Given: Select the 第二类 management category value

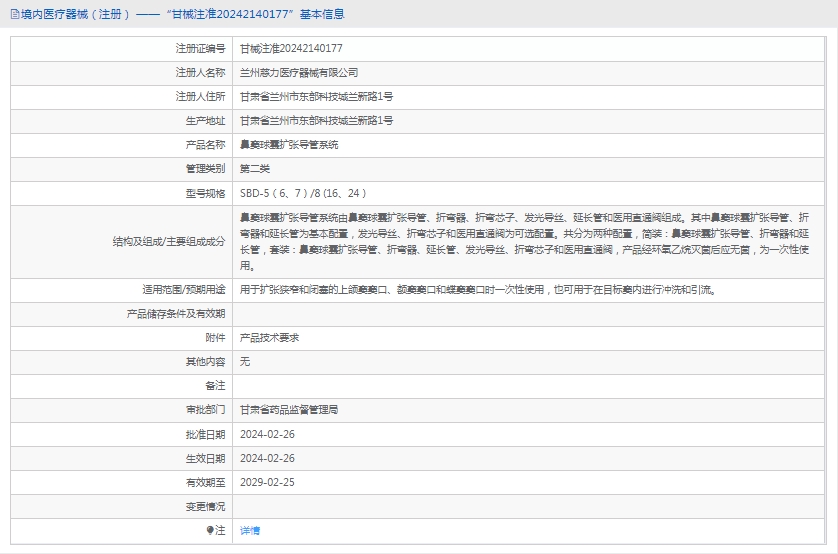Looking at the screenshot, I should click(x=255, y=168).
